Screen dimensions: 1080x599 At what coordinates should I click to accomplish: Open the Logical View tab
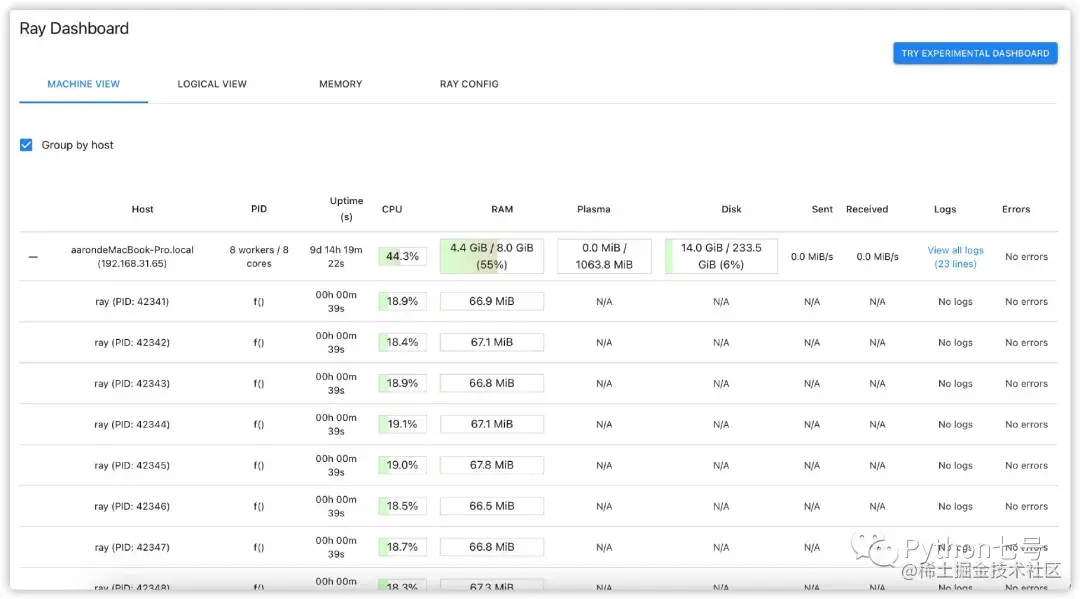point(212,84)
